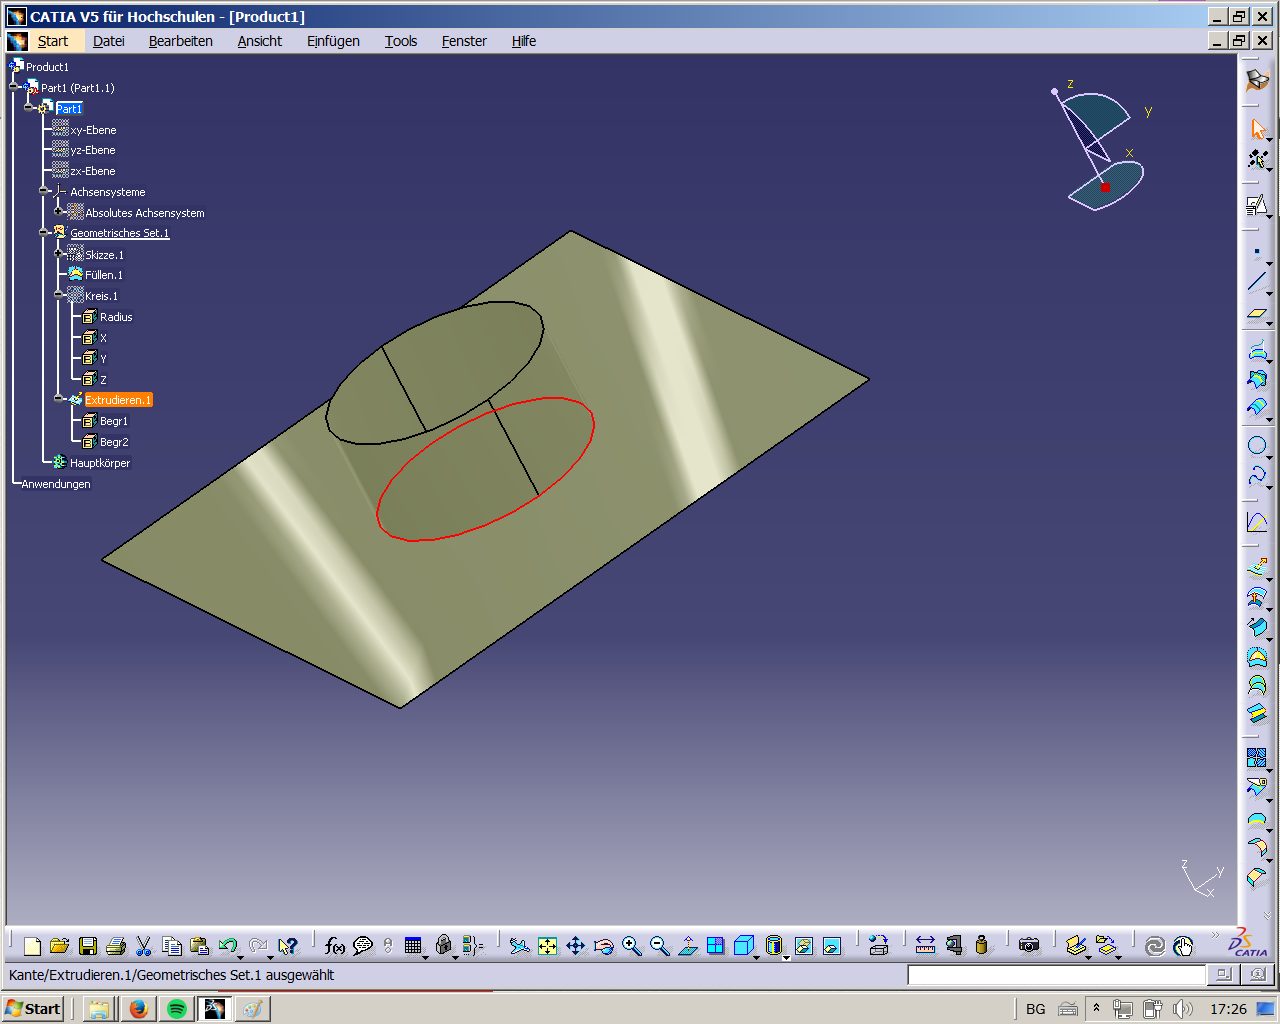Click the volume icon in system tray
Viewport: 1280px width, 1024px height.
(x=1182, y=1009)
